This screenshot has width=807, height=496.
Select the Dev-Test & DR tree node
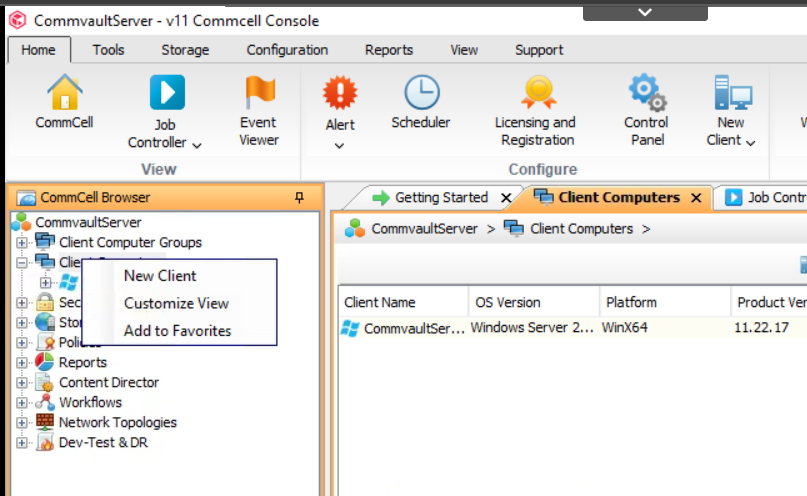(103, 442)
